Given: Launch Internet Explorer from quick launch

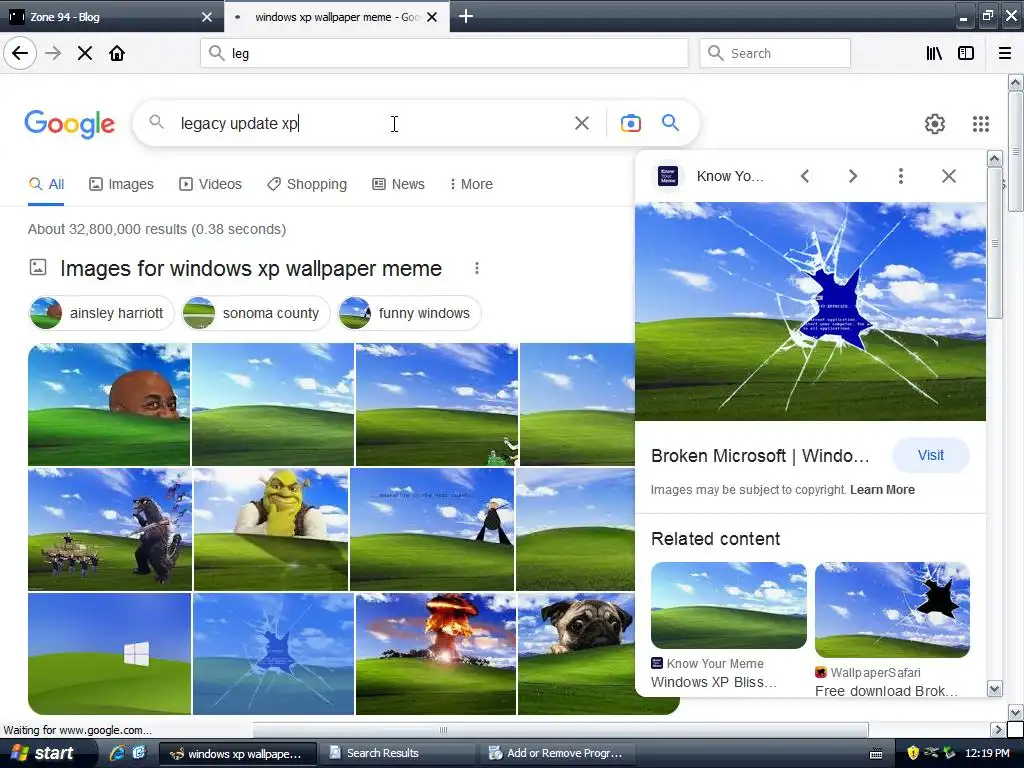Looking at the screenshot, I should 117,753.
